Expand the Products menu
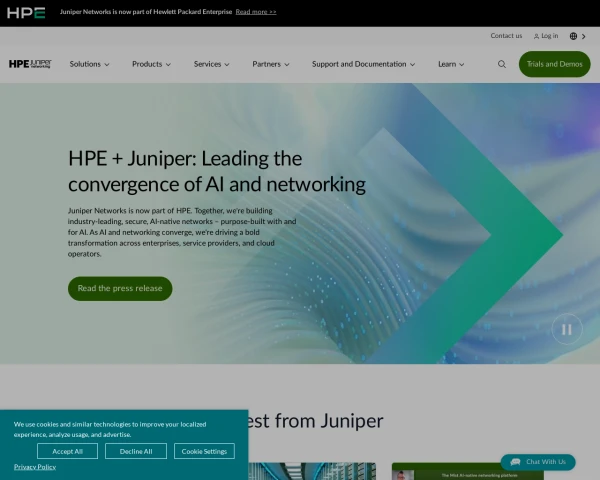Image resolution: width=600 pixels, height=480 pixels. [152, 64]
